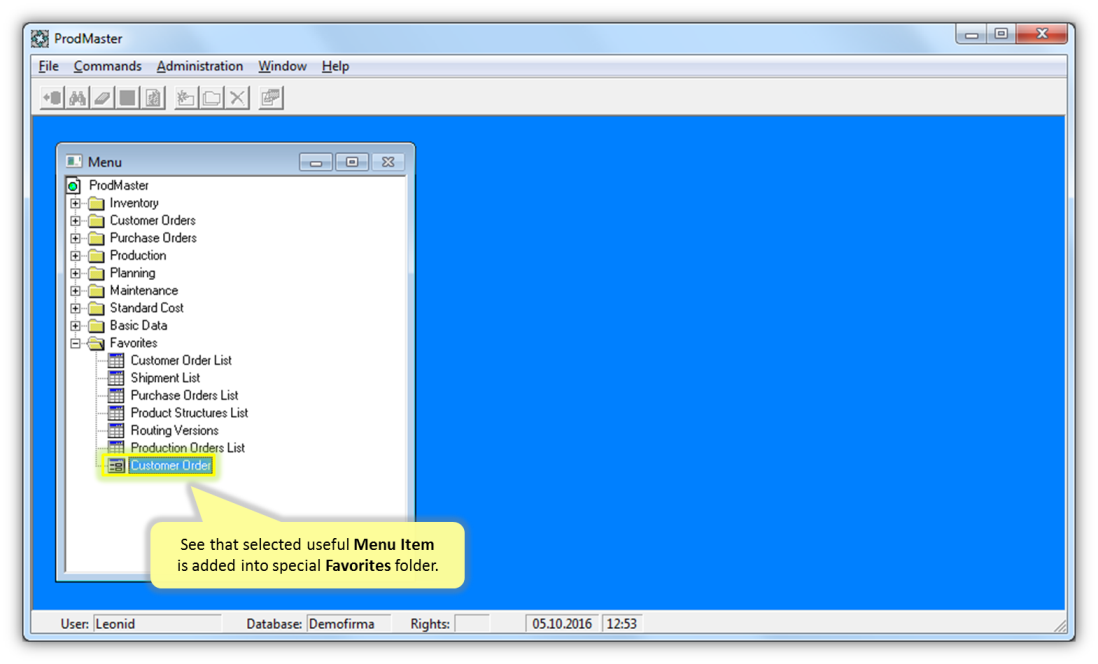Select the ProdMaster root label in tree
This screenshot has width=1098, height=664.
click(118, 186)
